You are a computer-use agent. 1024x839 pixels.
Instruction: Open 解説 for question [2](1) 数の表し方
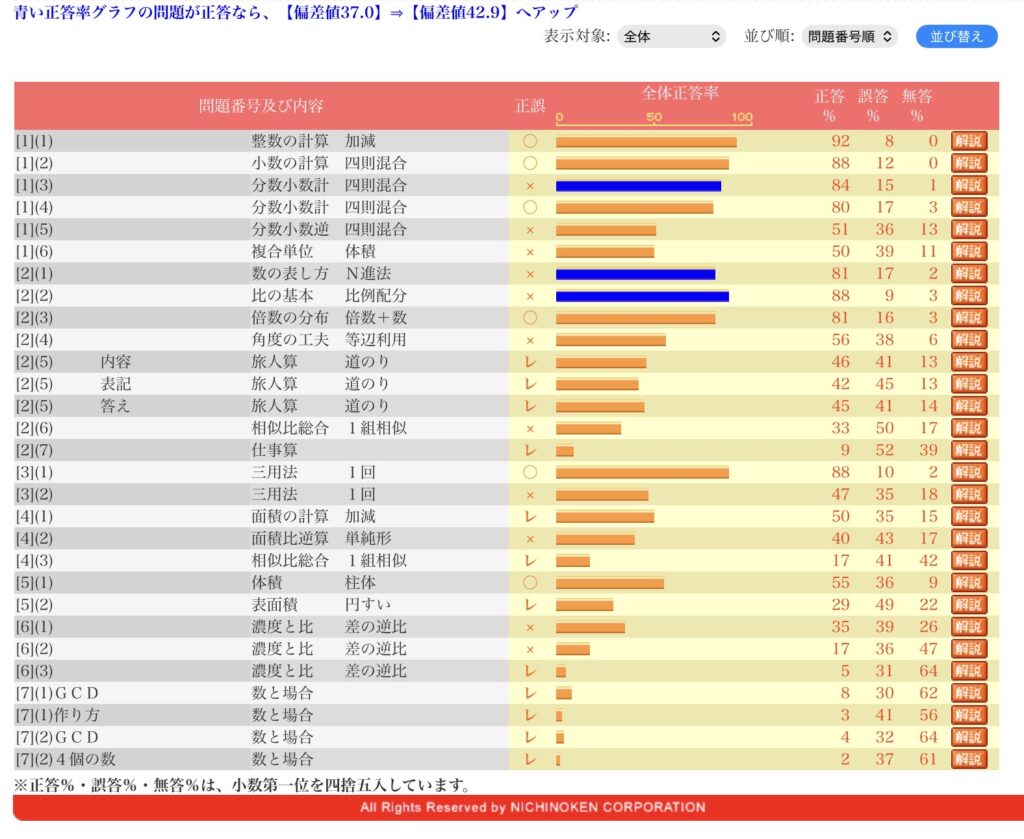click(x=968, y=273)
